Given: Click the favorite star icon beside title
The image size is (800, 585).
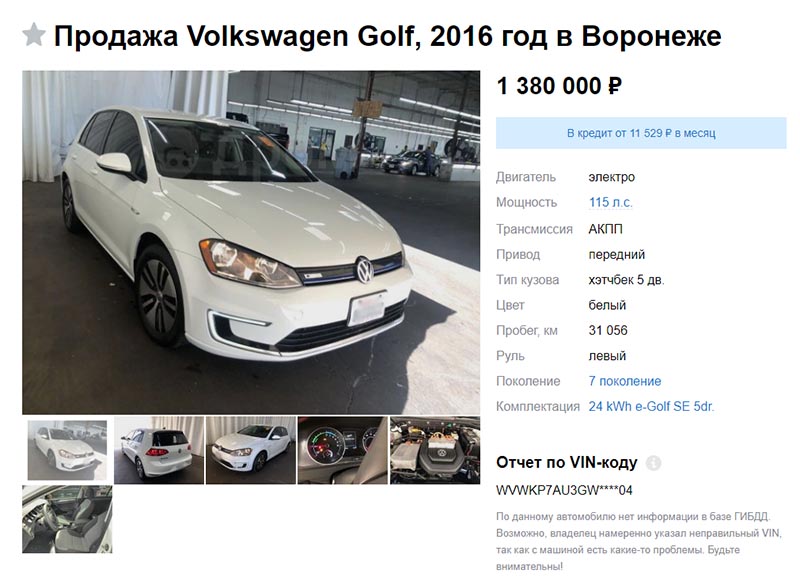Looking at the screenshot, I should pyautogui.click(x=34, y=35).
